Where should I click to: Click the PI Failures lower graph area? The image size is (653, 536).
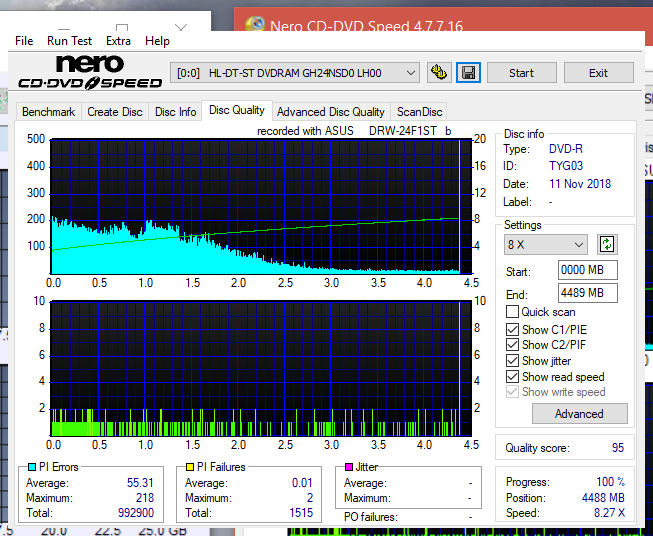click(x=261, y=369)
